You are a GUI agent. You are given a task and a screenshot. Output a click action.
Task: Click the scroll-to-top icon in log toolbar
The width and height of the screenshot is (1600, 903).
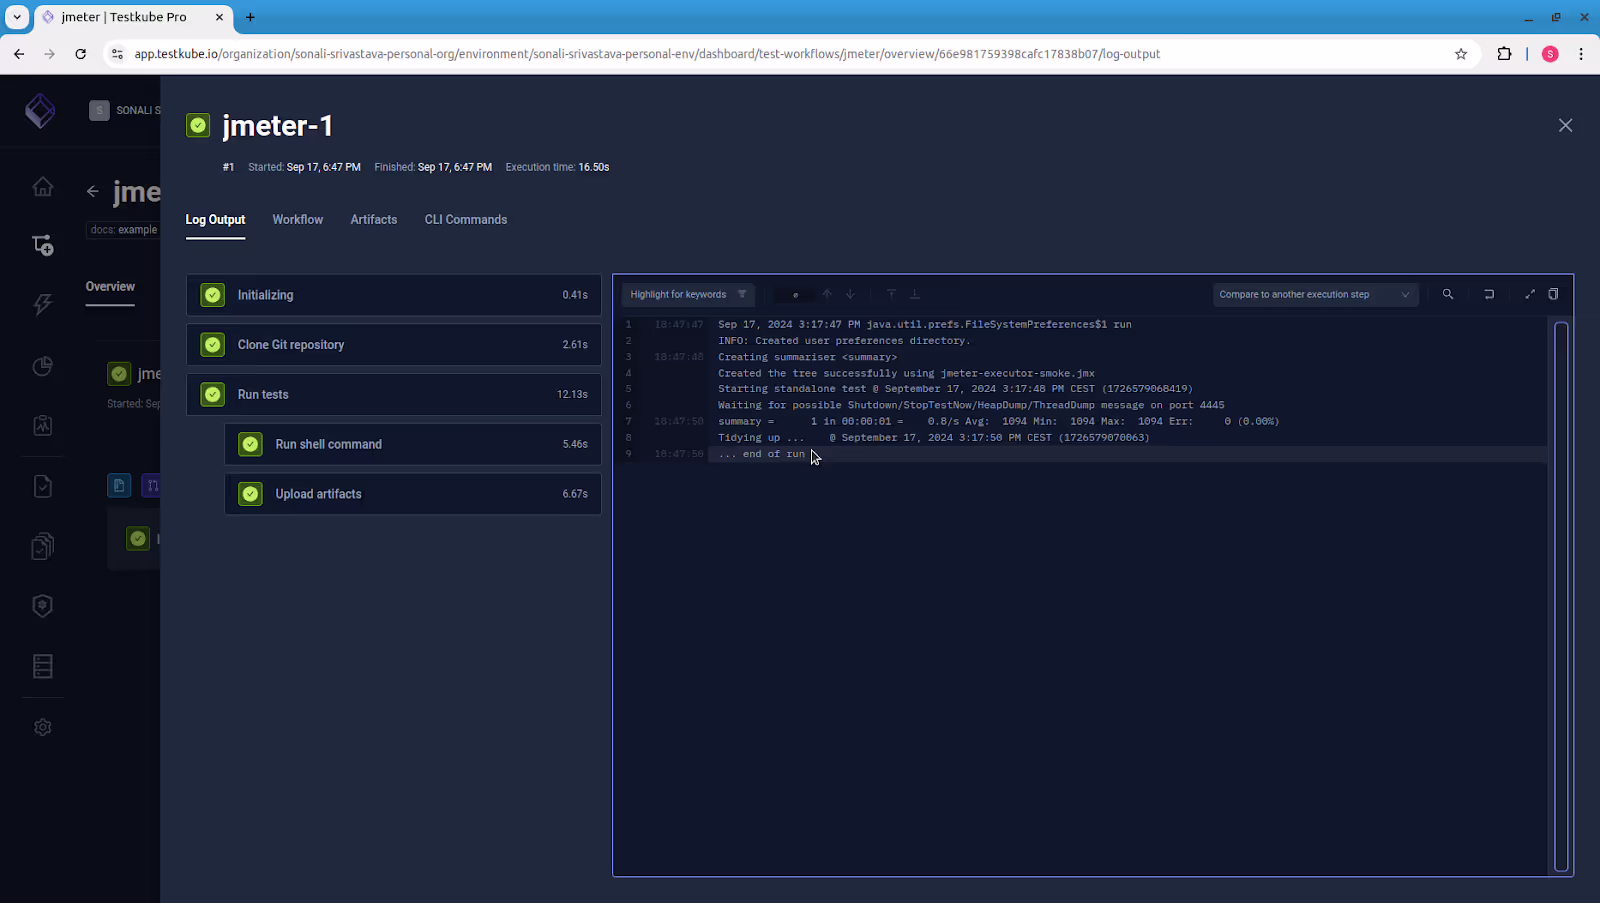[891, 294]
